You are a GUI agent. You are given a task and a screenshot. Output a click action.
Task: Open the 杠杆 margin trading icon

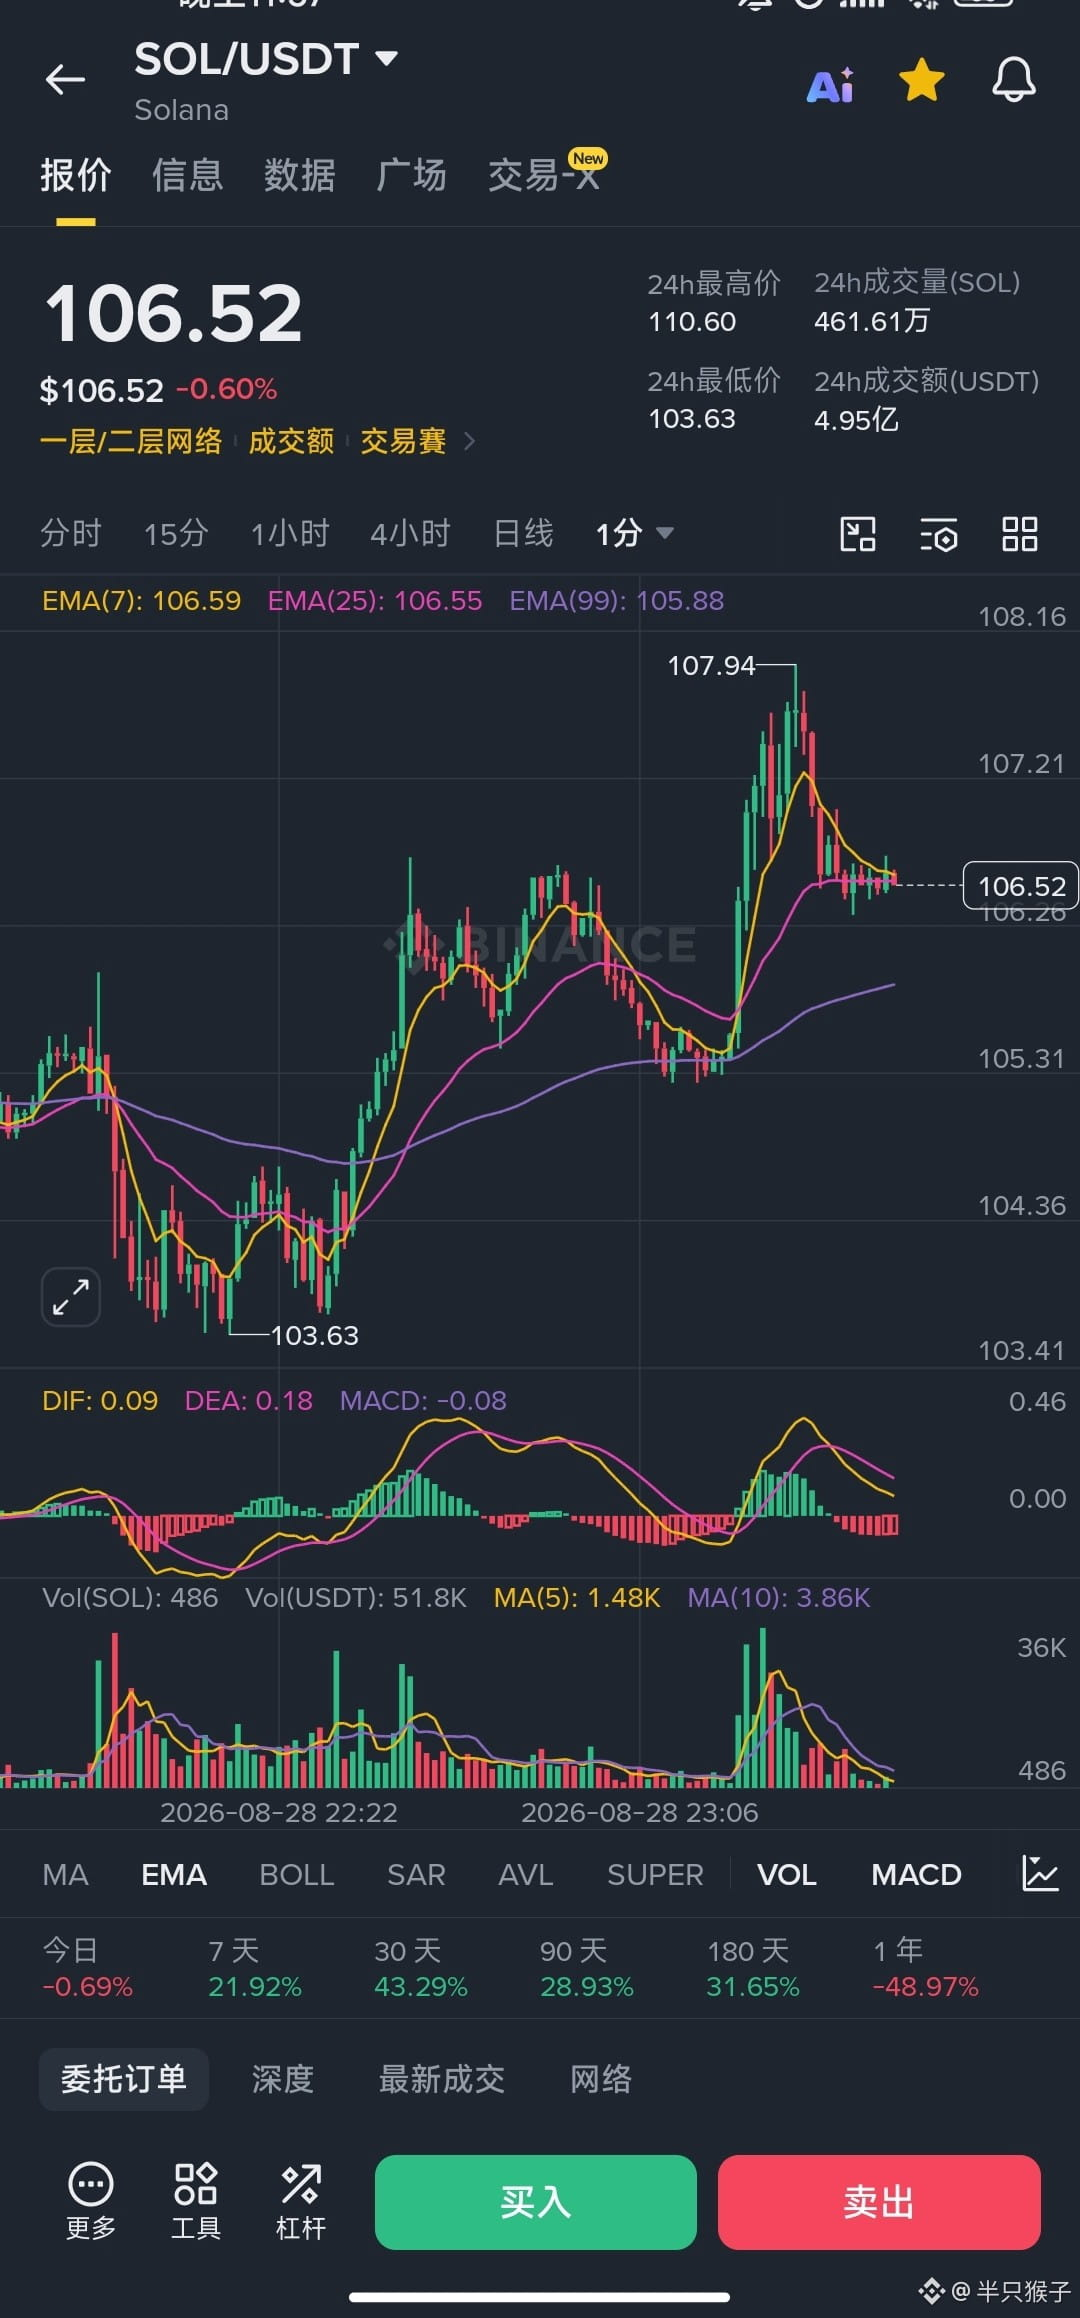point(301,2201)
